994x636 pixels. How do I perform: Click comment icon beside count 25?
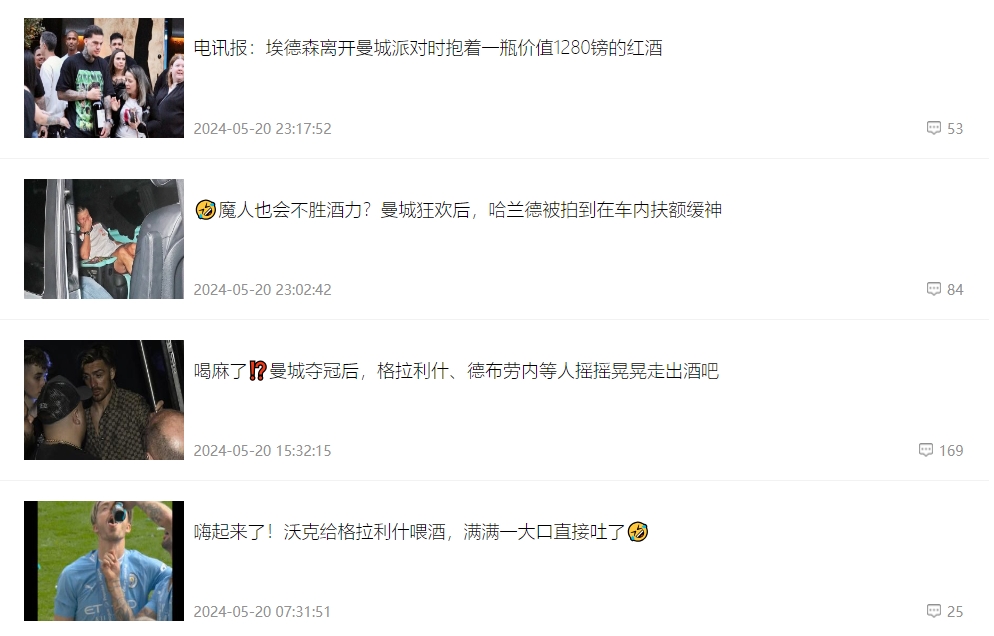click(x=933, y=611)
